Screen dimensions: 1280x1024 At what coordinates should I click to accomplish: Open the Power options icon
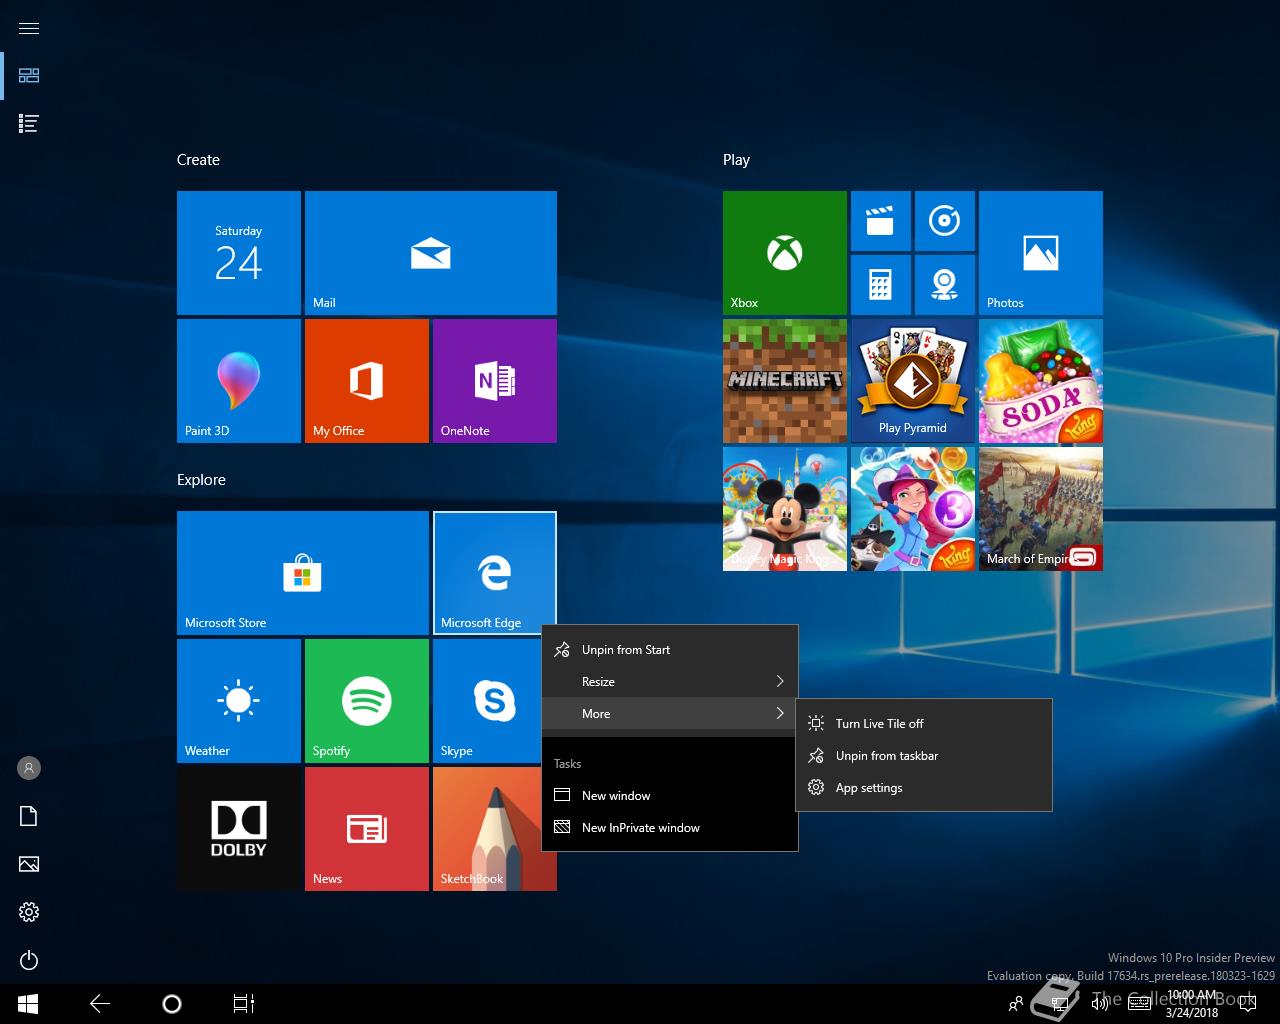29,960
